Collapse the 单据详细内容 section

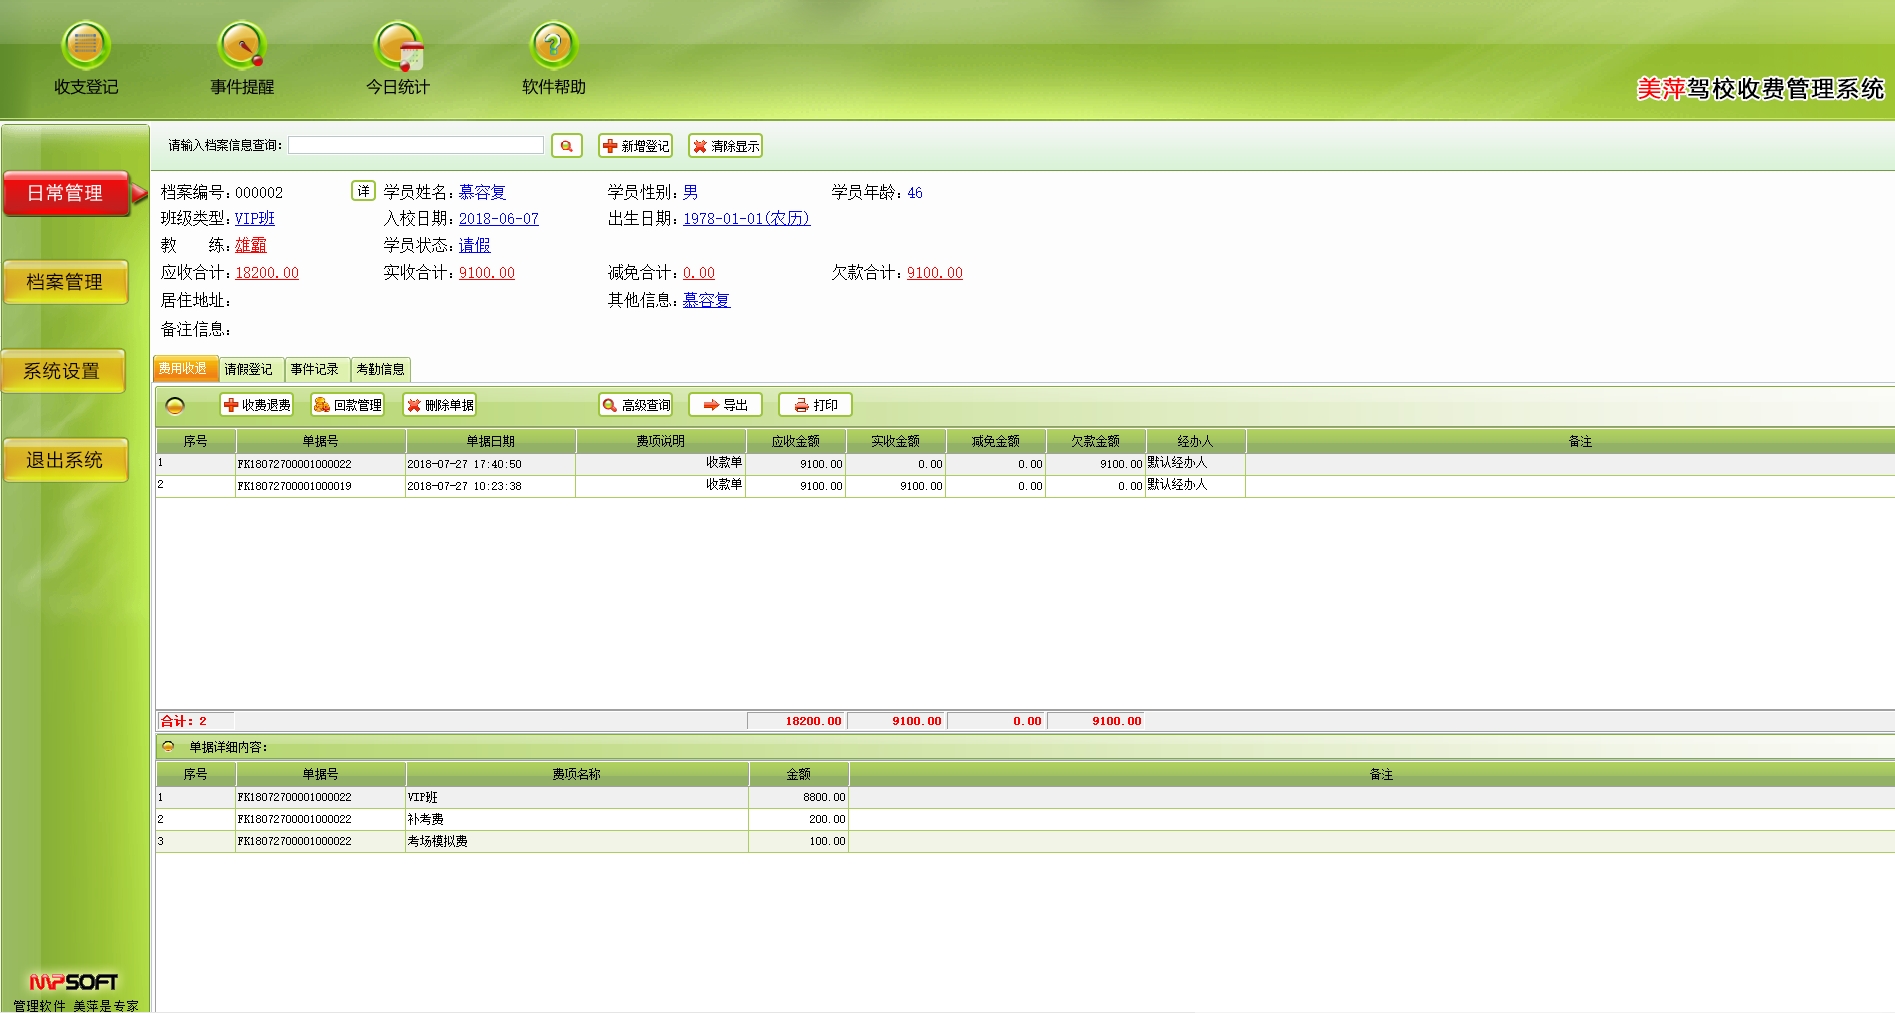pyautogui.click(x=168, y=746)
